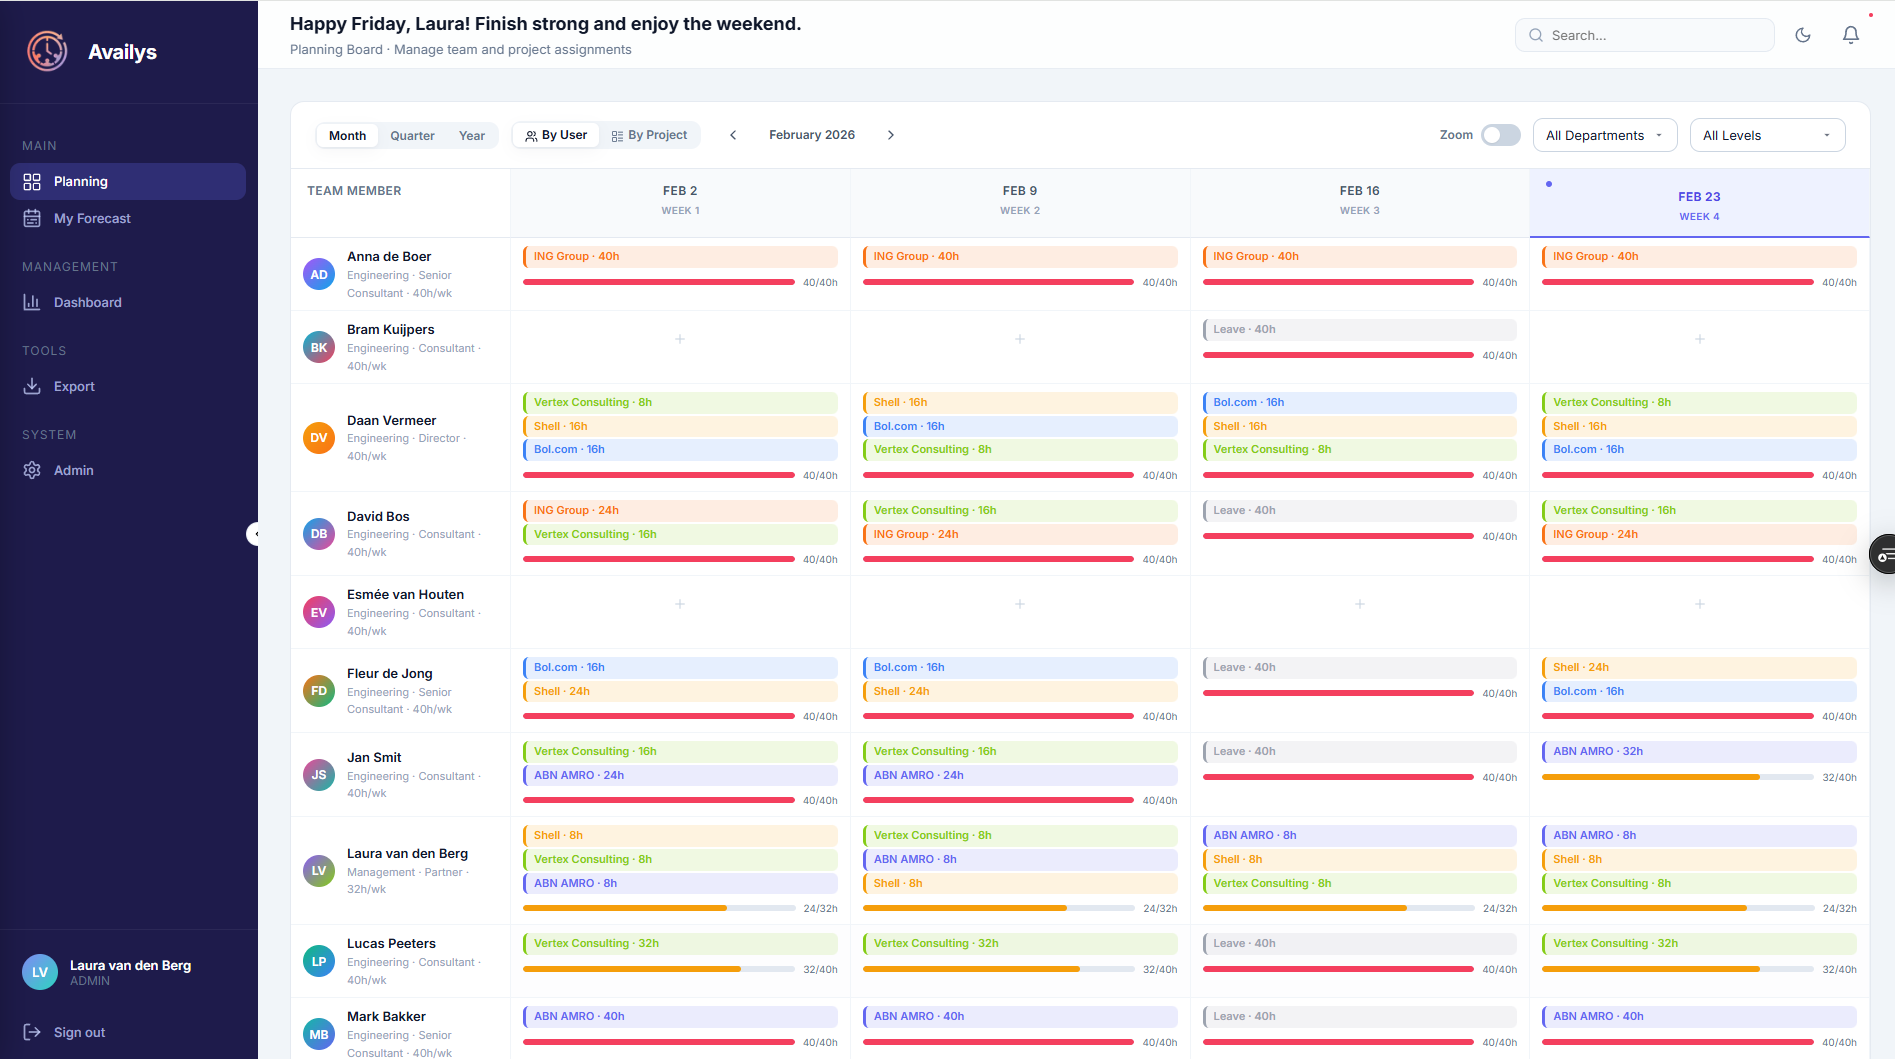1895x1059 pixels.
Task: Open notifications via the bell icon
Action: coord(1850,35)
